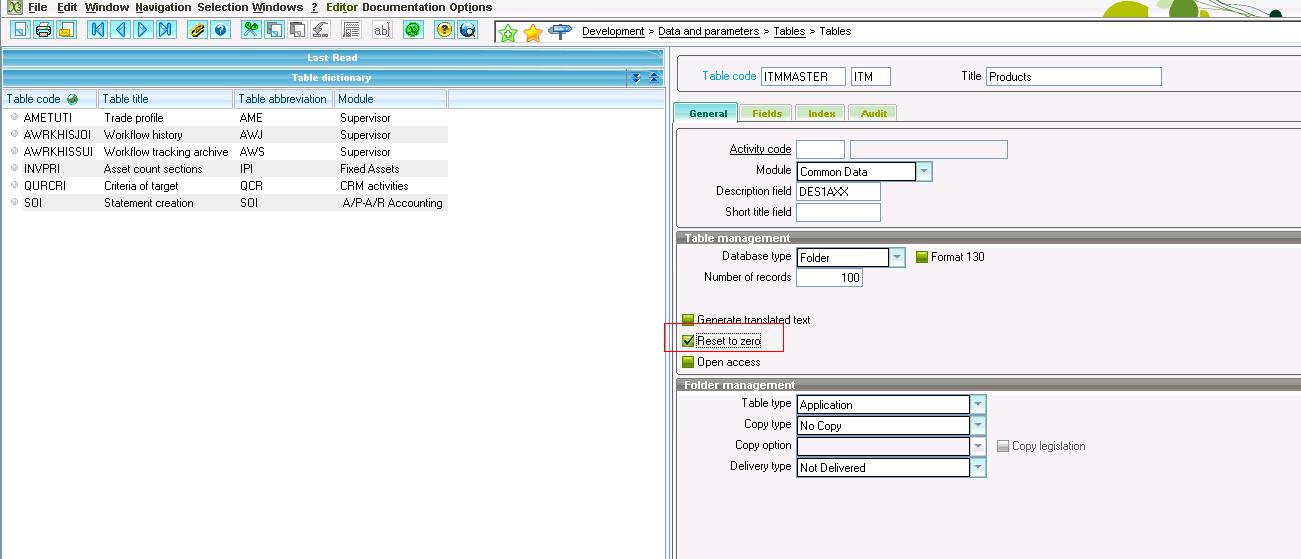This screenshot has width=1301, height=559.
Task: Click Data and parameters breadcrumb link
Action: (708, 31)
